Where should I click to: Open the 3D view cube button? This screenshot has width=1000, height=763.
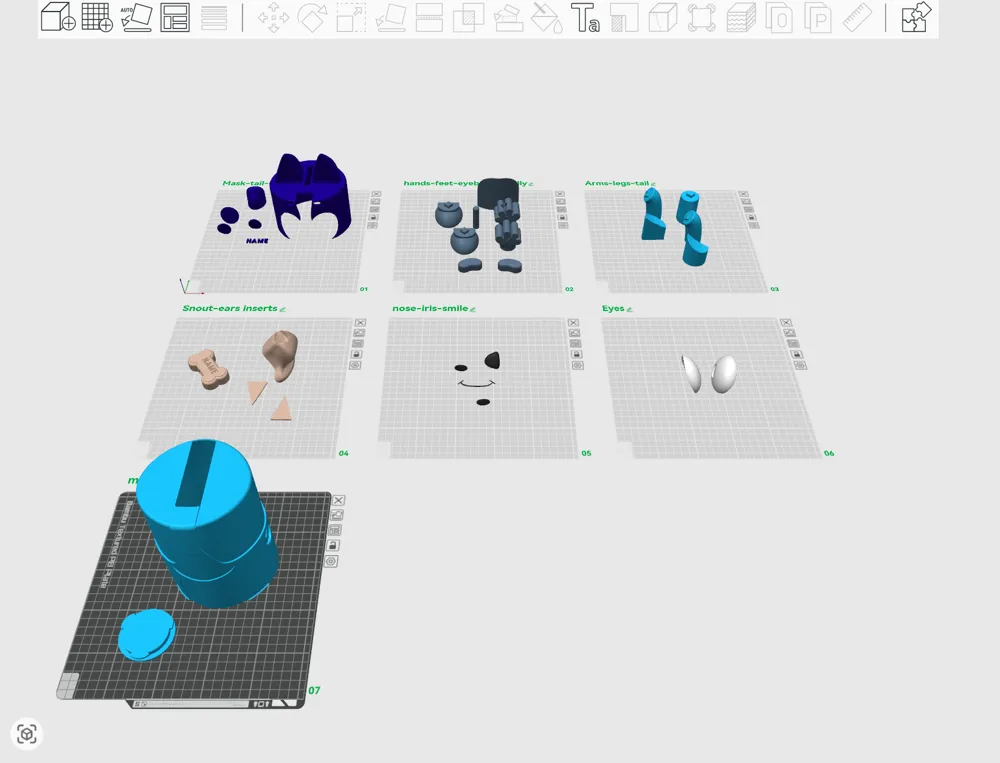27,734
